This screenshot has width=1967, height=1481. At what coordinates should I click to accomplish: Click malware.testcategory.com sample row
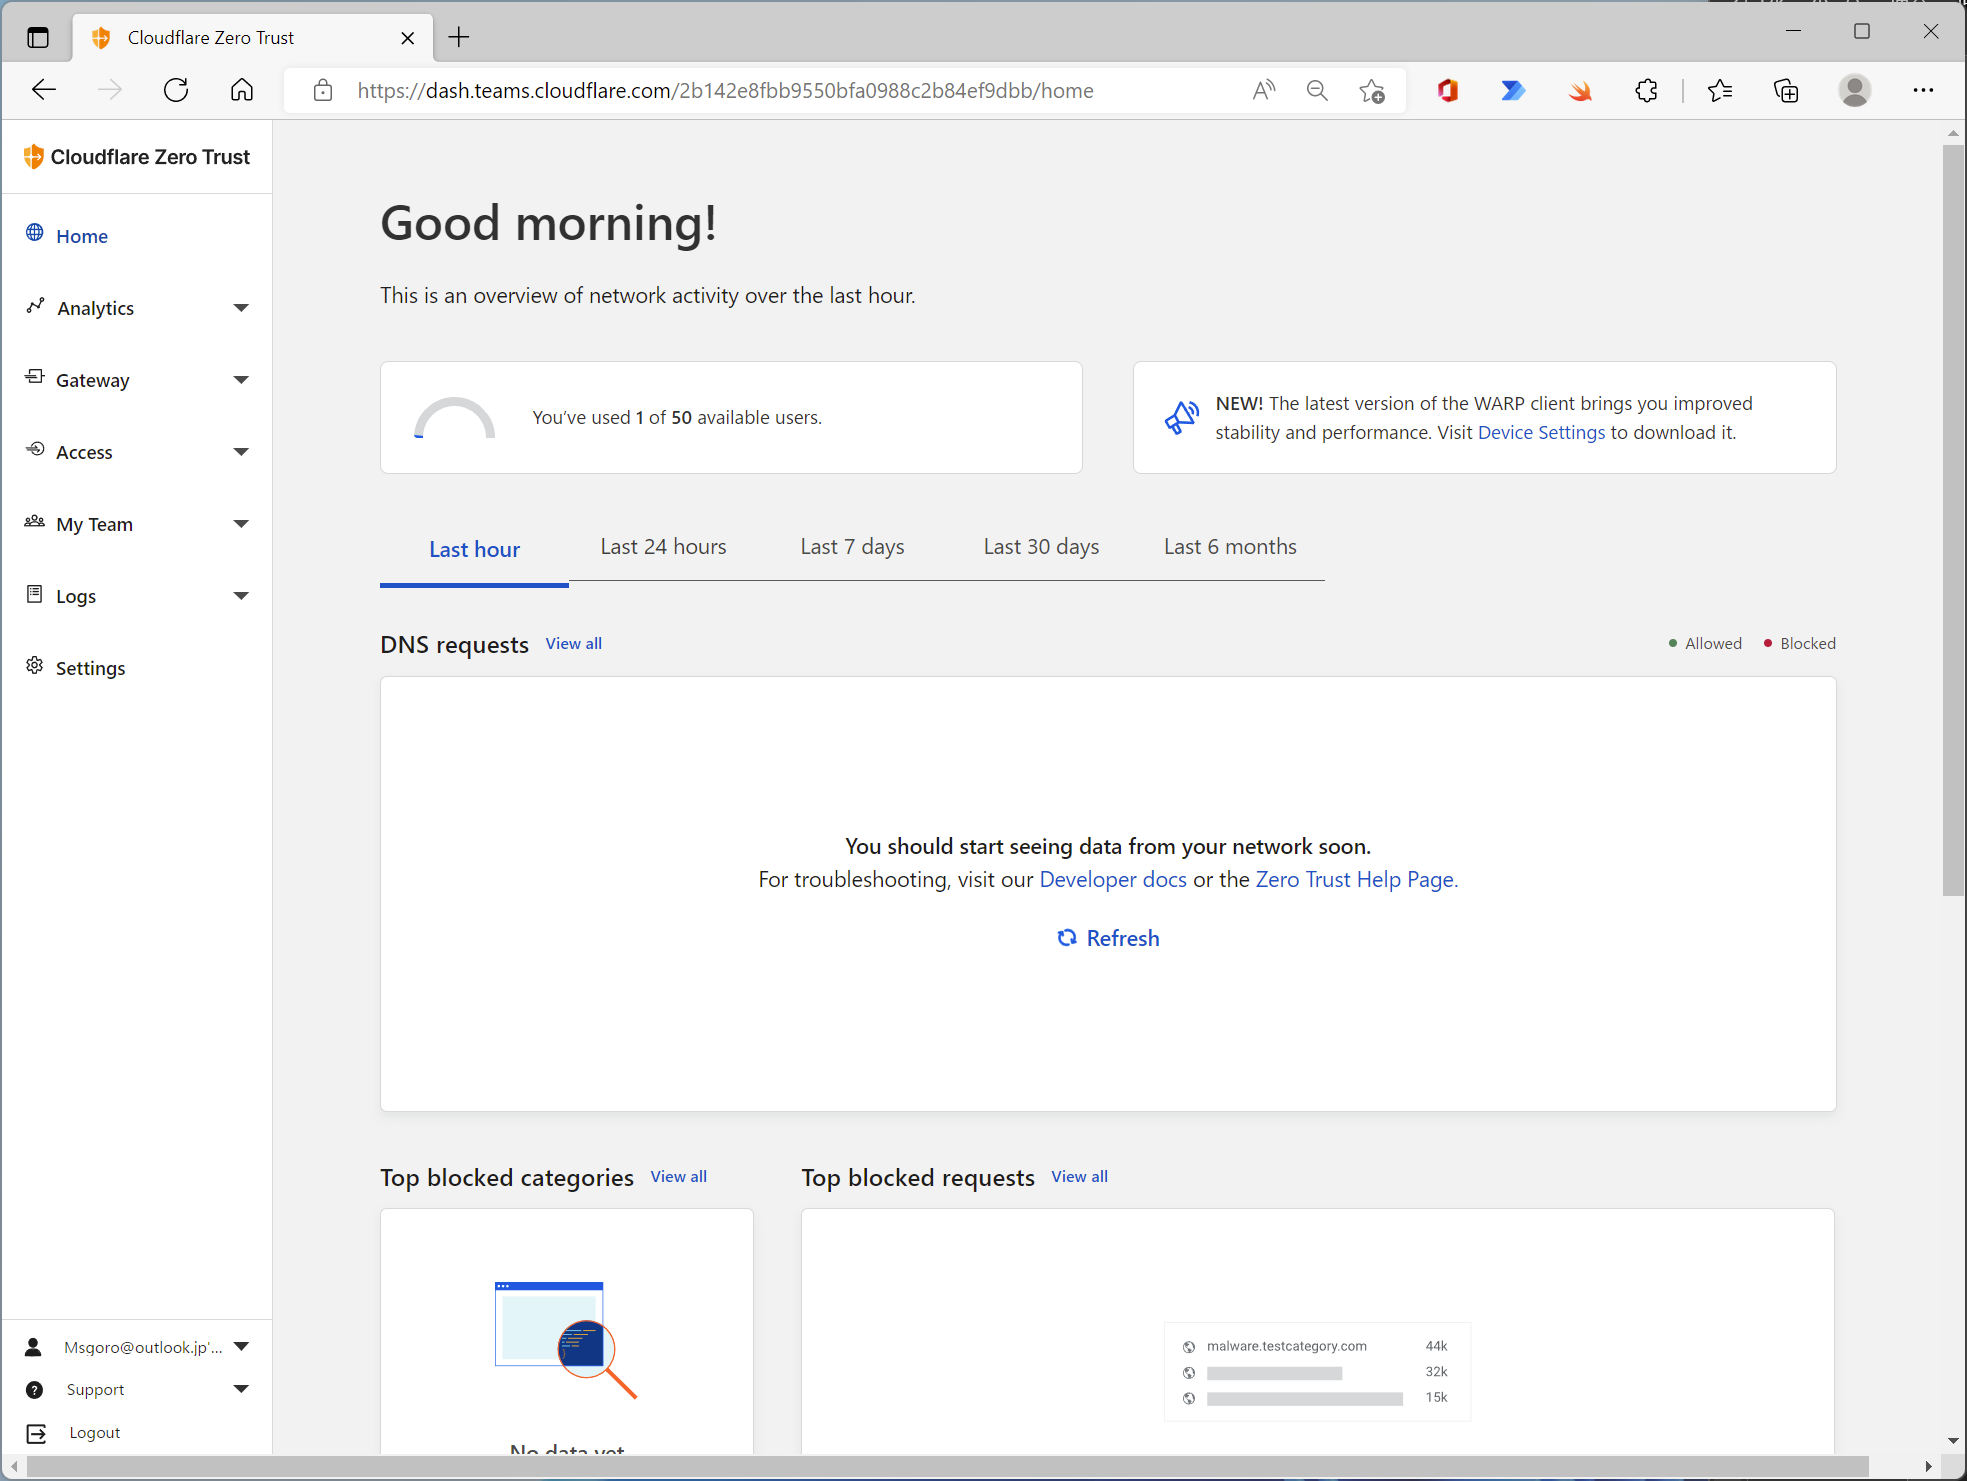(x=1316, y=1346)
